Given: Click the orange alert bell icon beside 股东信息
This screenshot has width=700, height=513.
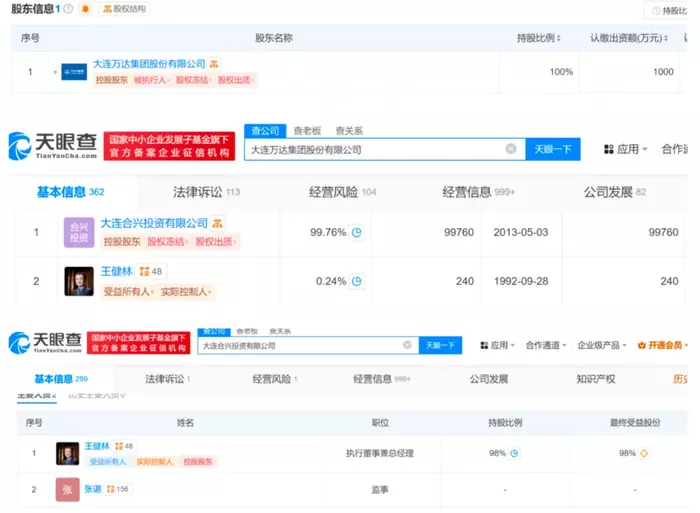Looking at the screenshot, I should click(86, 9).
